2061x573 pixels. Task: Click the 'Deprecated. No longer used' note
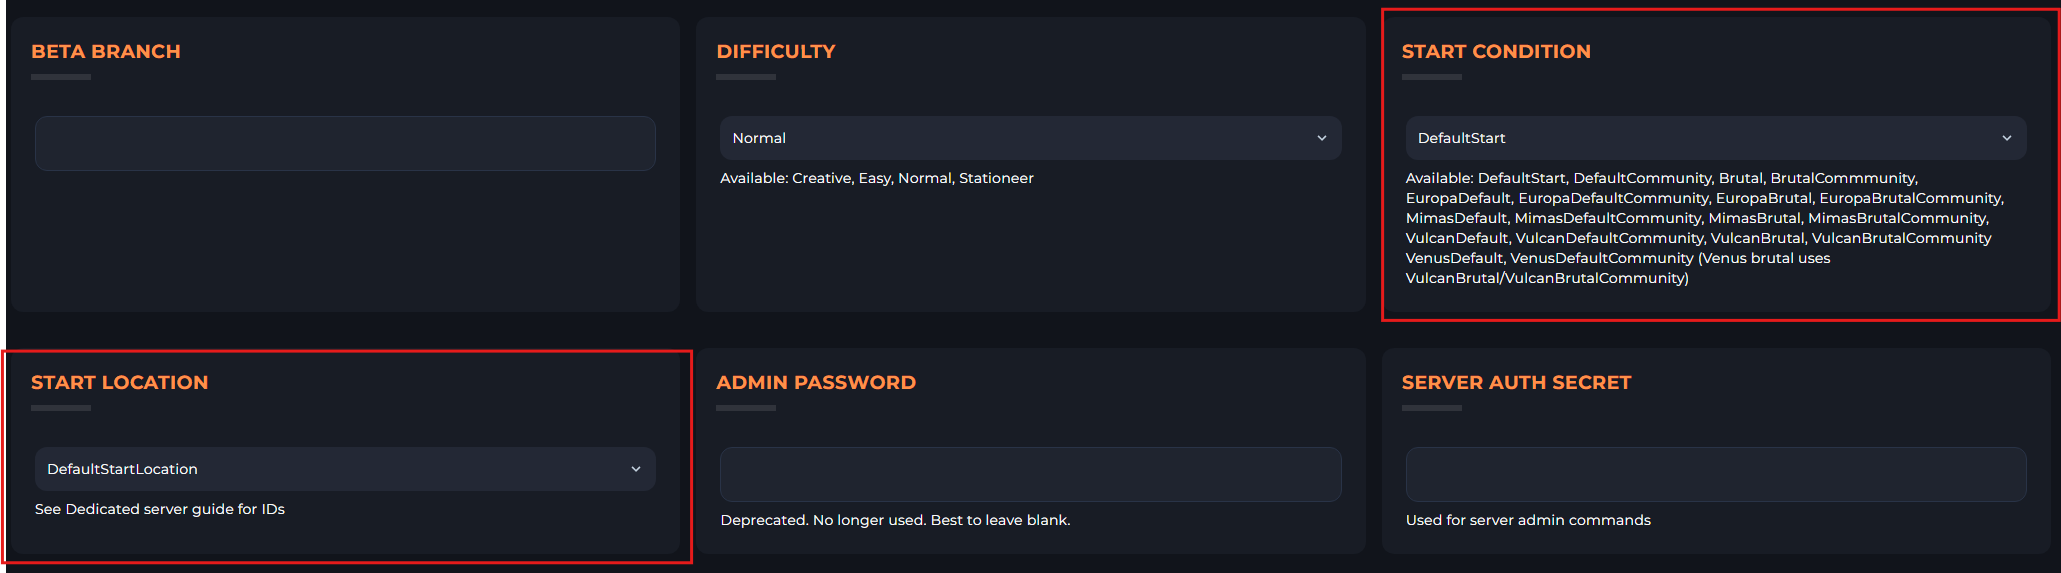coord(895,520)
